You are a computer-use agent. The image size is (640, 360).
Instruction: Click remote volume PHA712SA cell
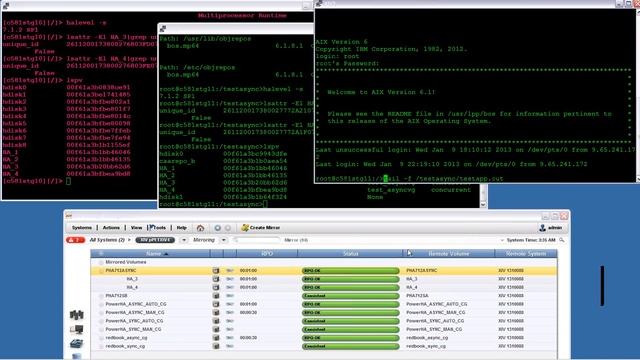click(x=417, y=296)
